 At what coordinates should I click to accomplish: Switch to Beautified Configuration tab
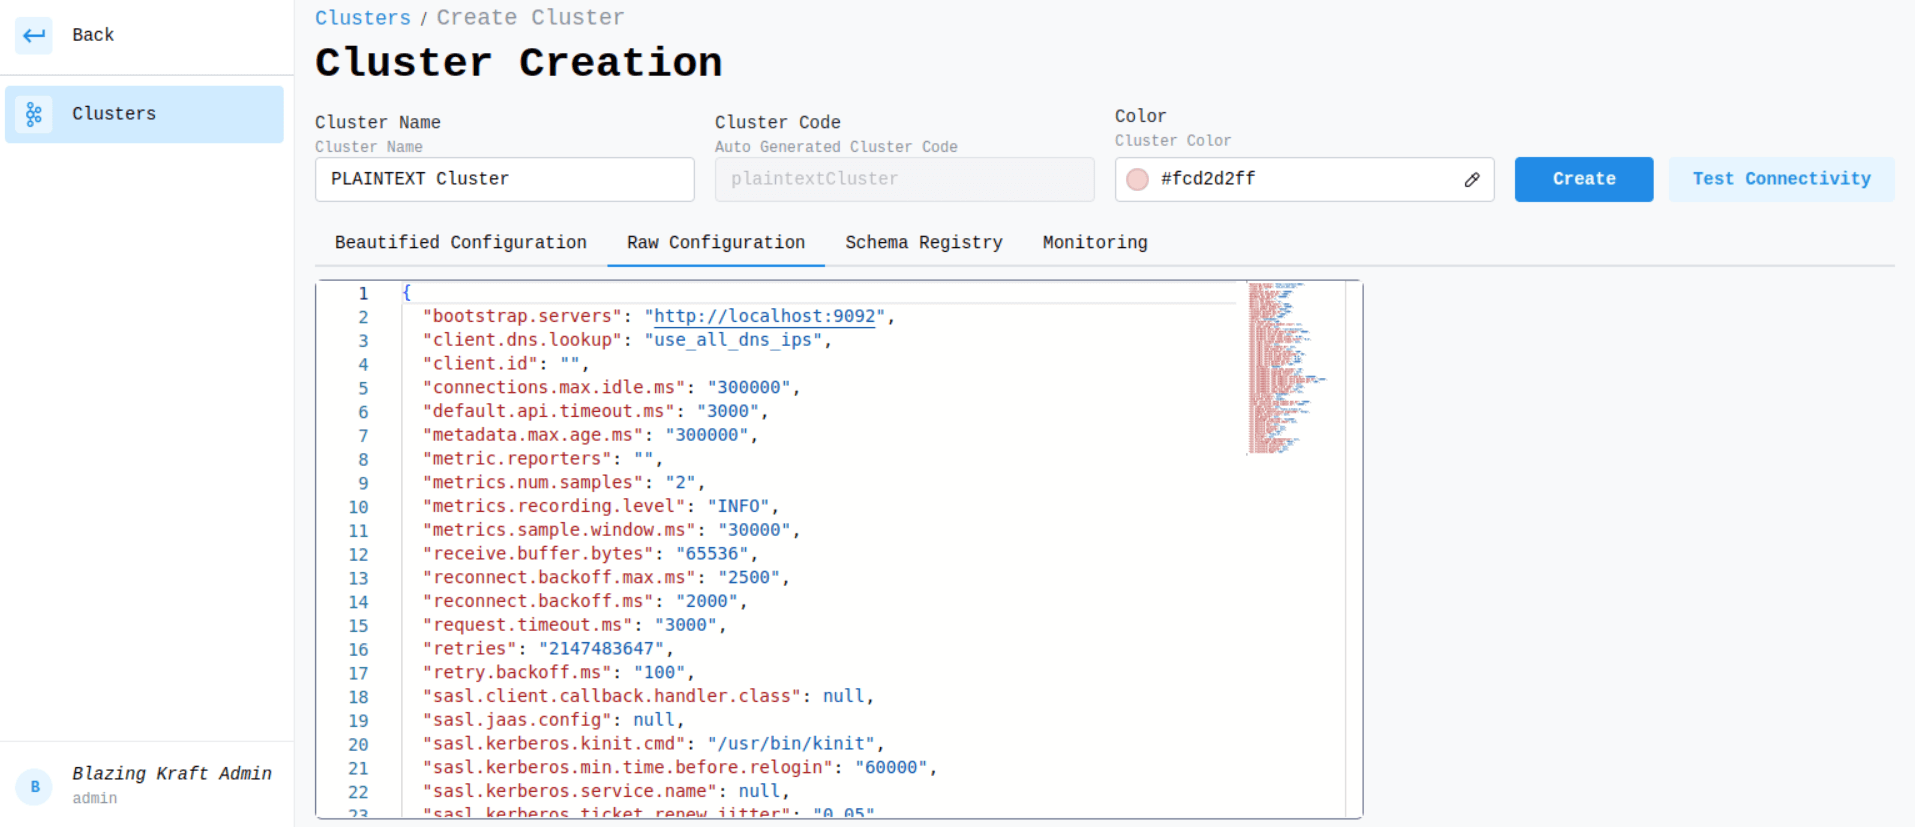click(x=460, y=243)
